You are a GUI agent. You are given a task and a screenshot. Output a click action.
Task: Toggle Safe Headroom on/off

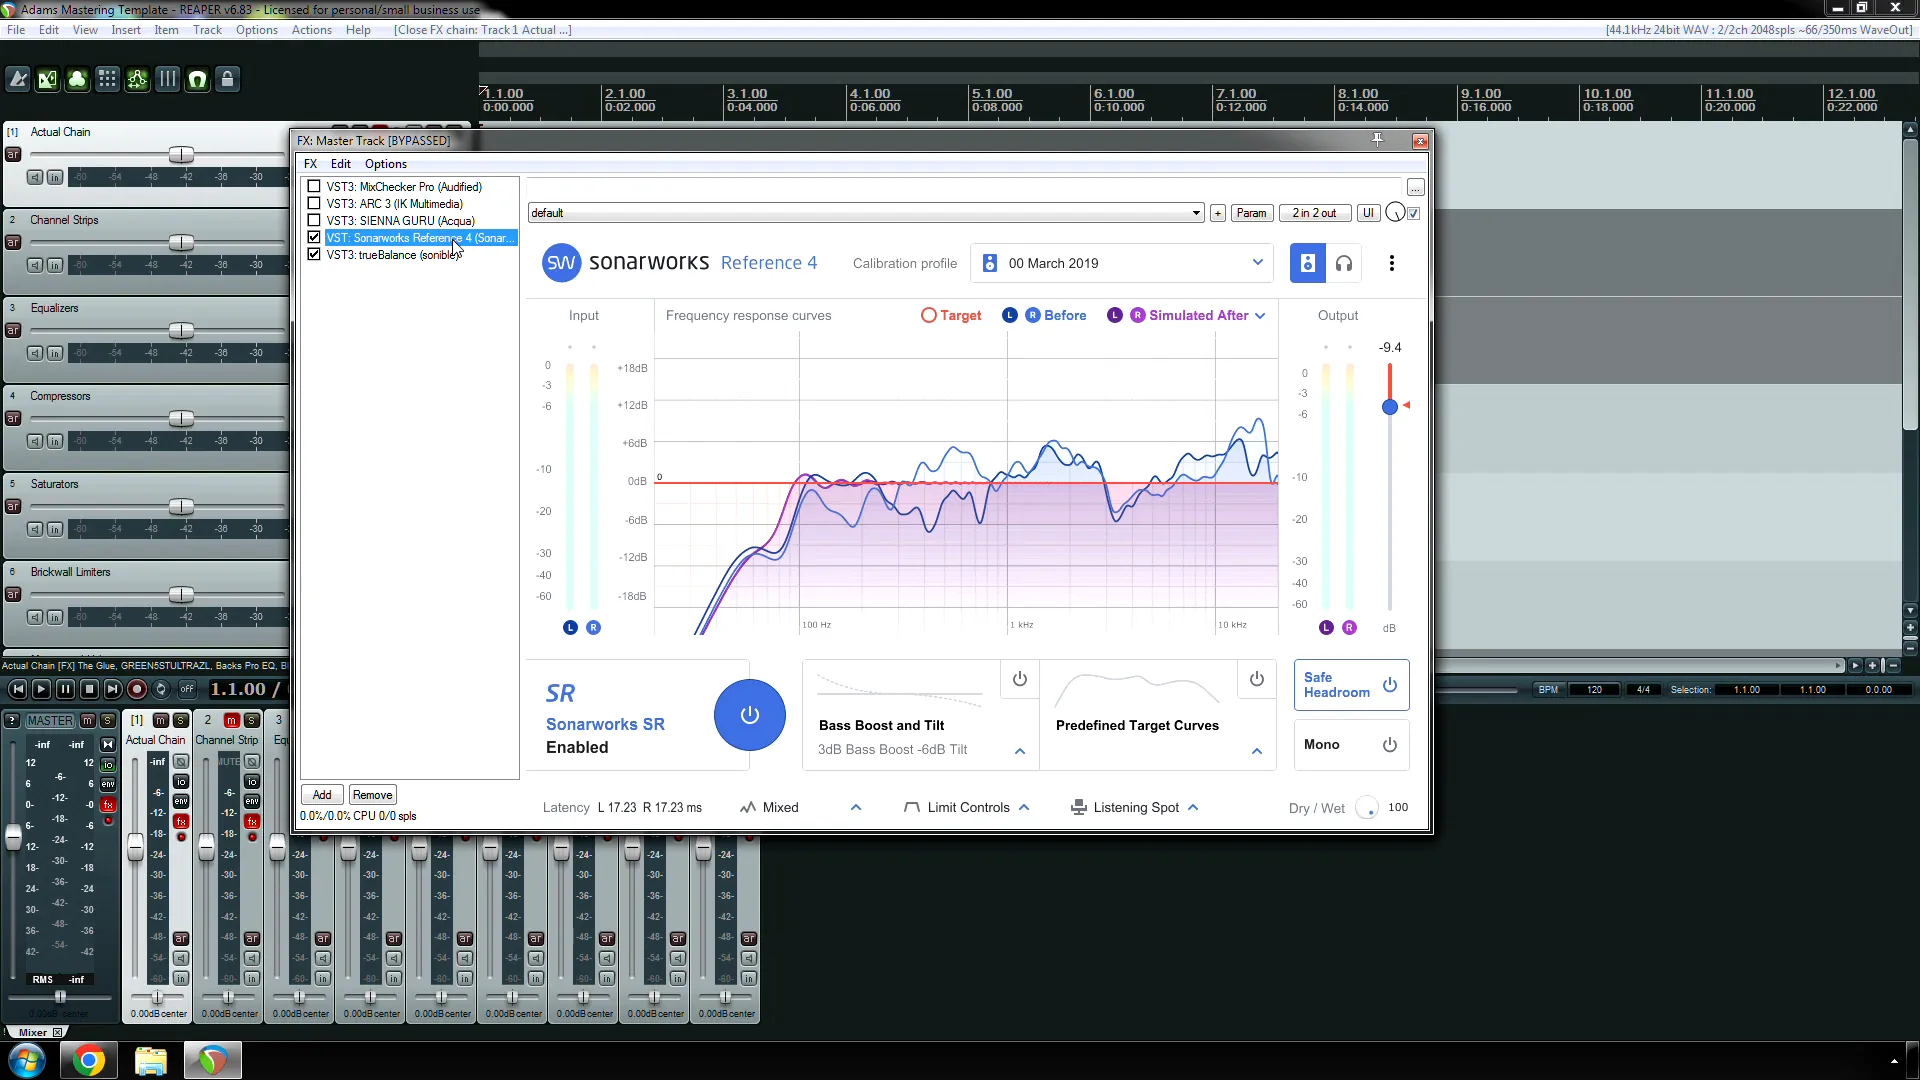click(1391, 684)
